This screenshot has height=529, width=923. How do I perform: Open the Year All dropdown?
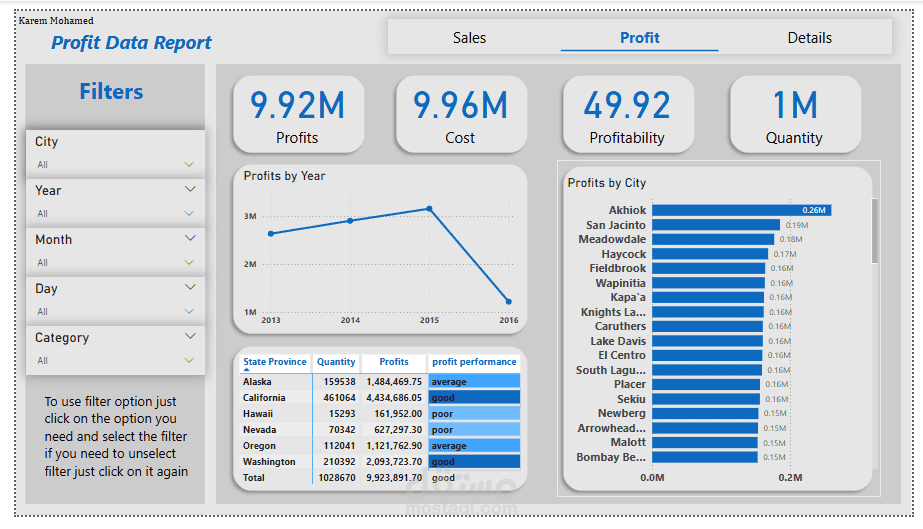tap(115, 214)
